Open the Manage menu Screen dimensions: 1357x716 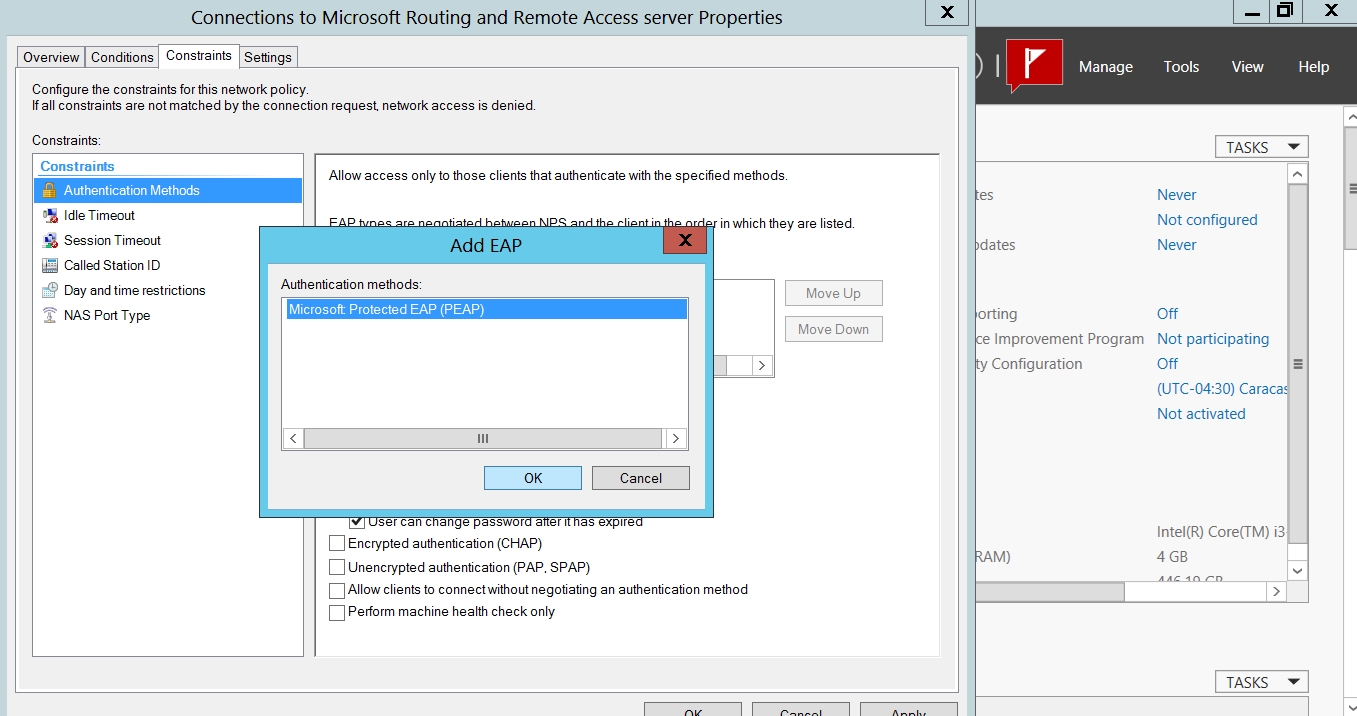1105,67
